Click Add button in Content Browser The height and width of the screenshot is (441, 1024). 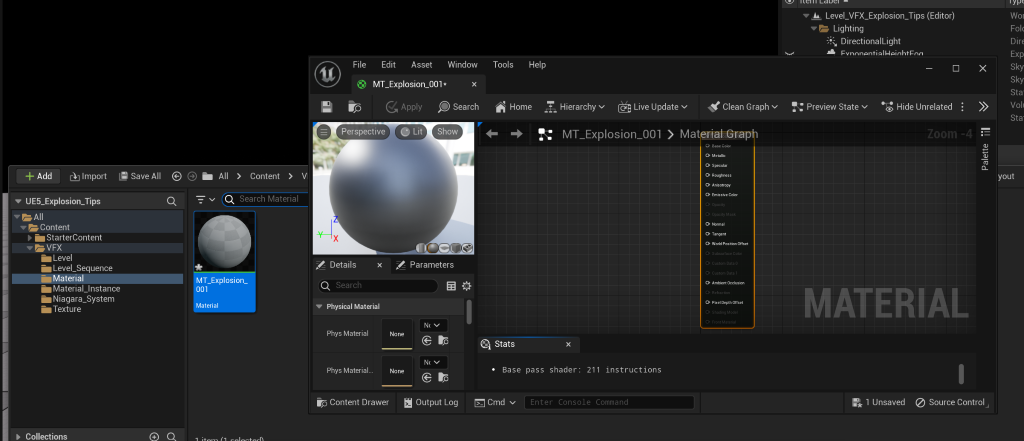39,176
